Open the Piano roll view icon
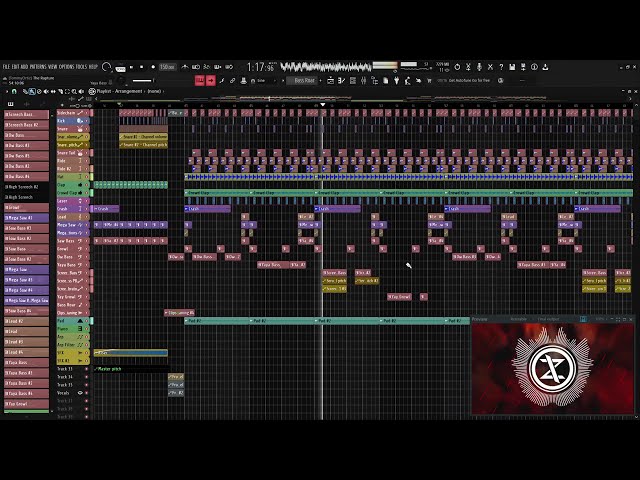Image resolution: width=640 pixels, height=480 pixels. [342, 81]
